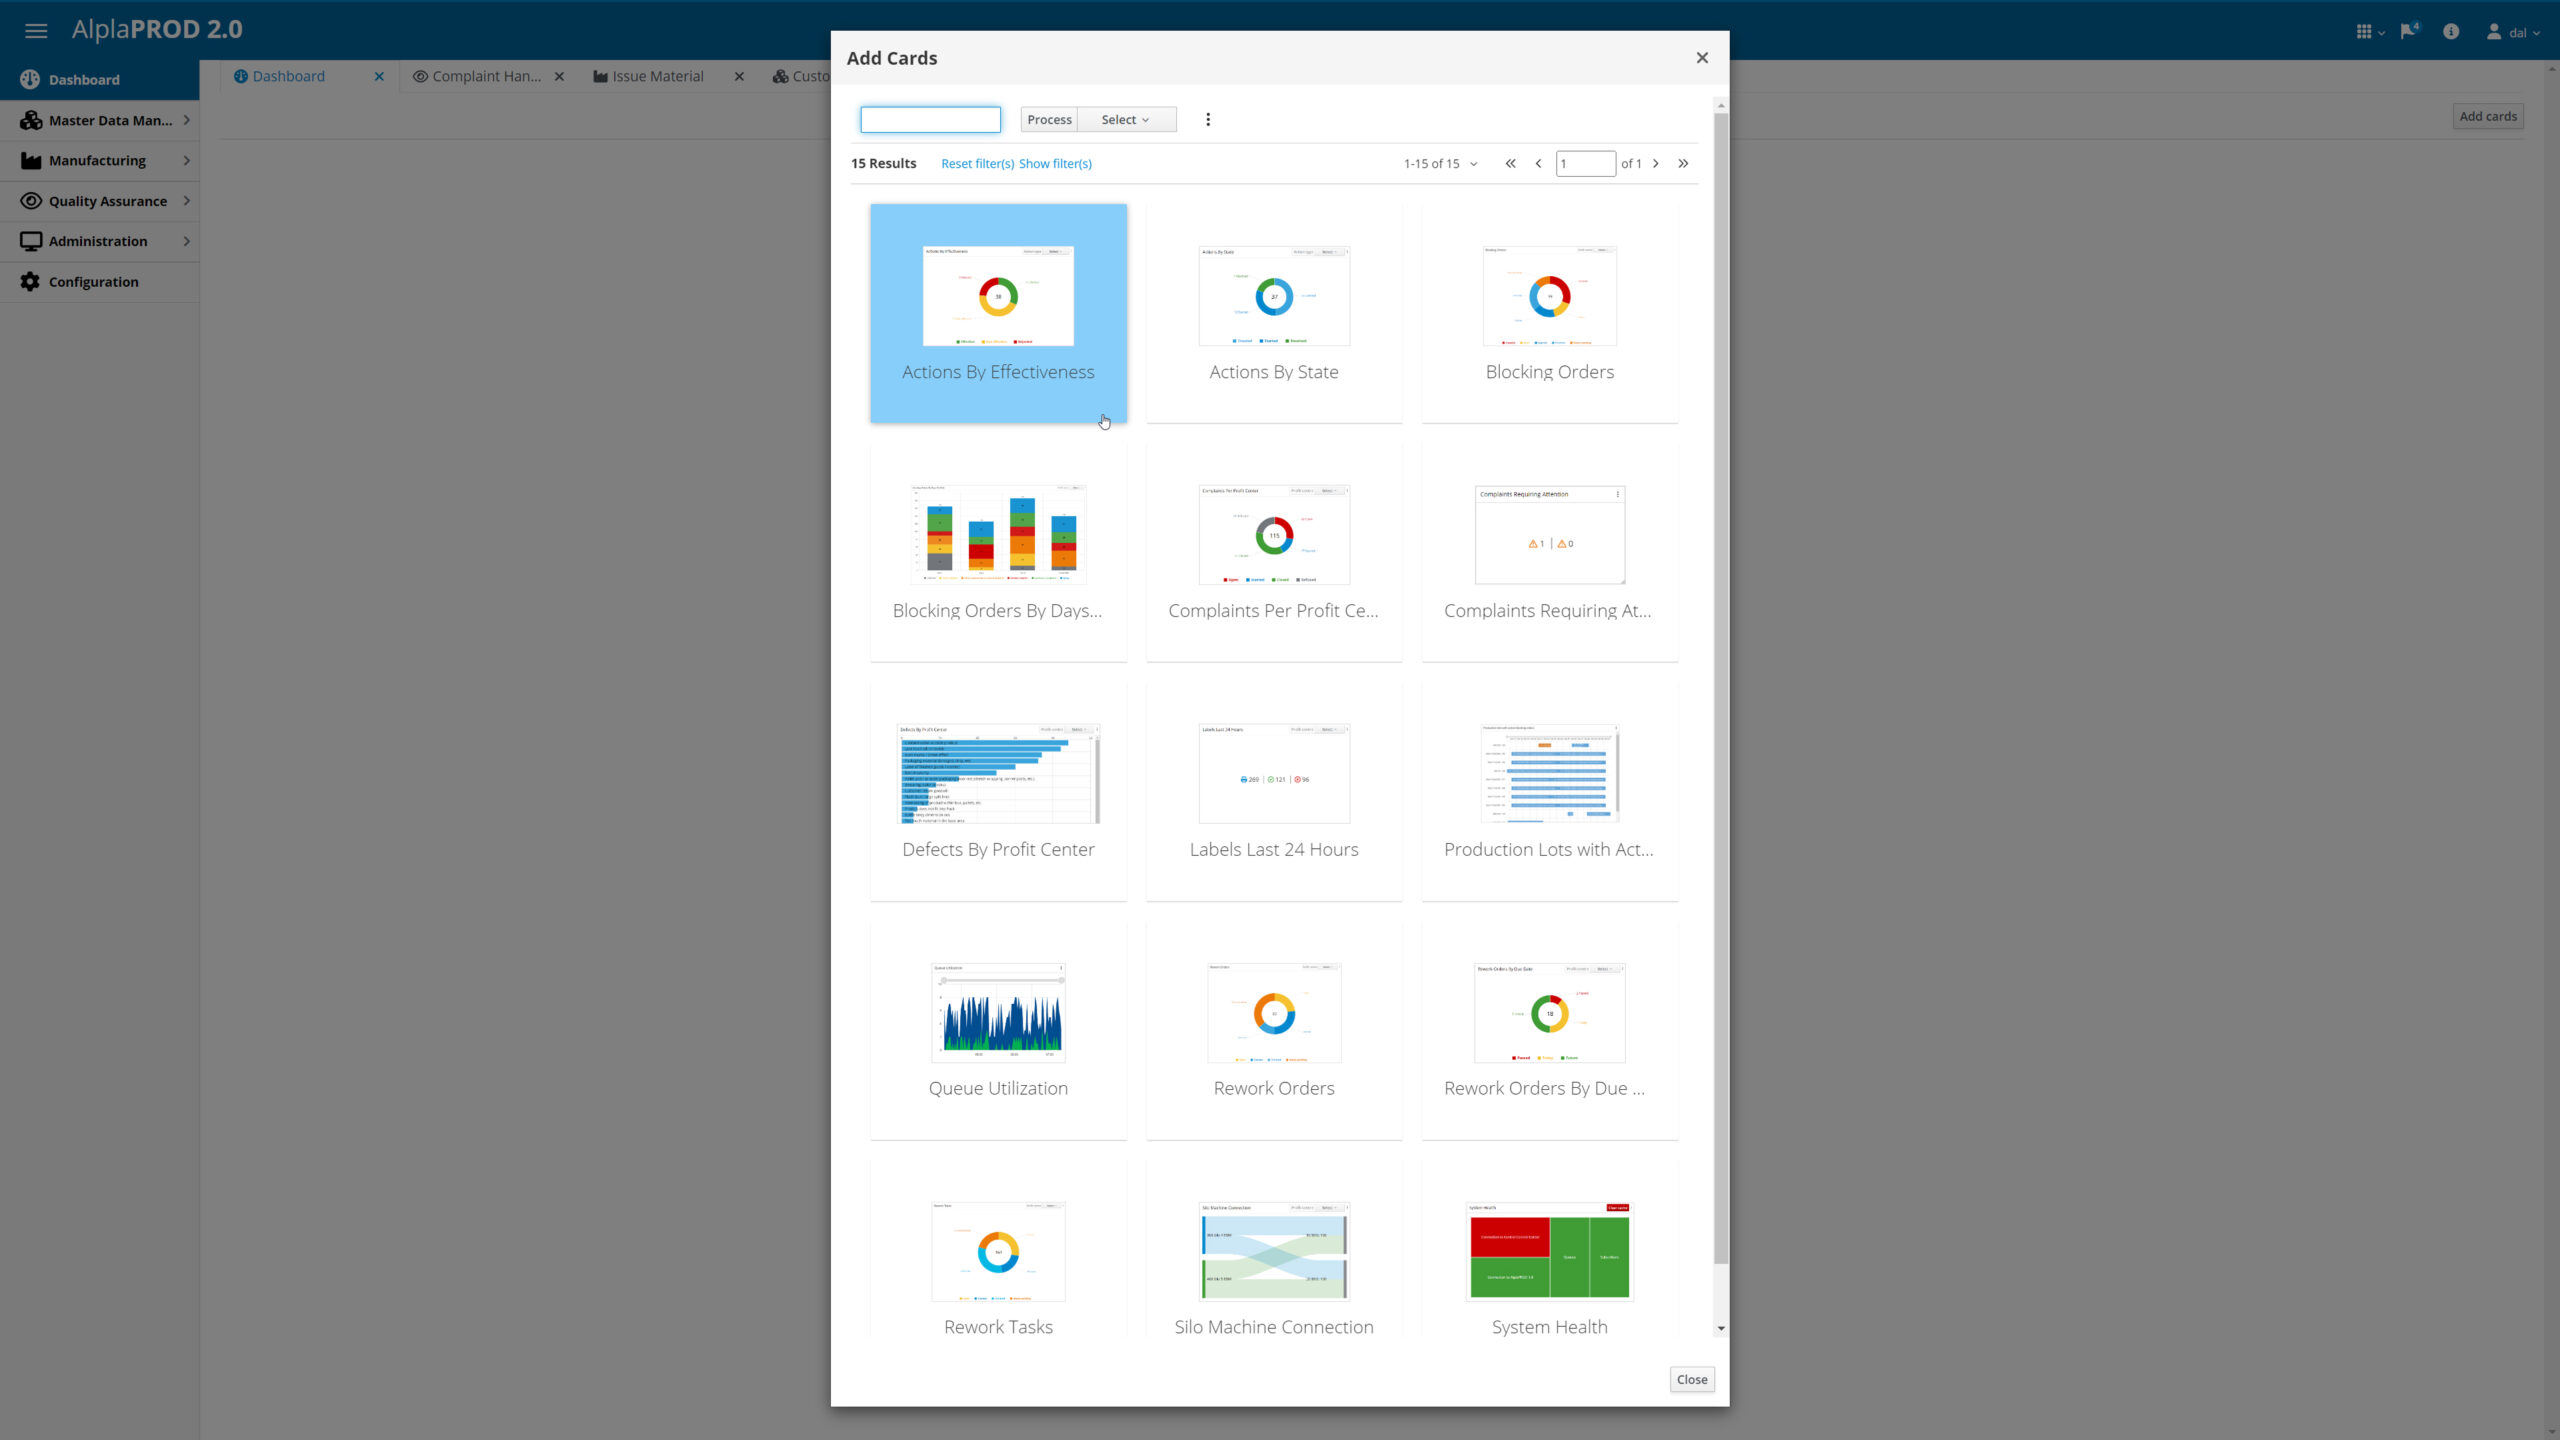
Task: Open the three-dot options menu in dialog
Action: pos(1208,120)
